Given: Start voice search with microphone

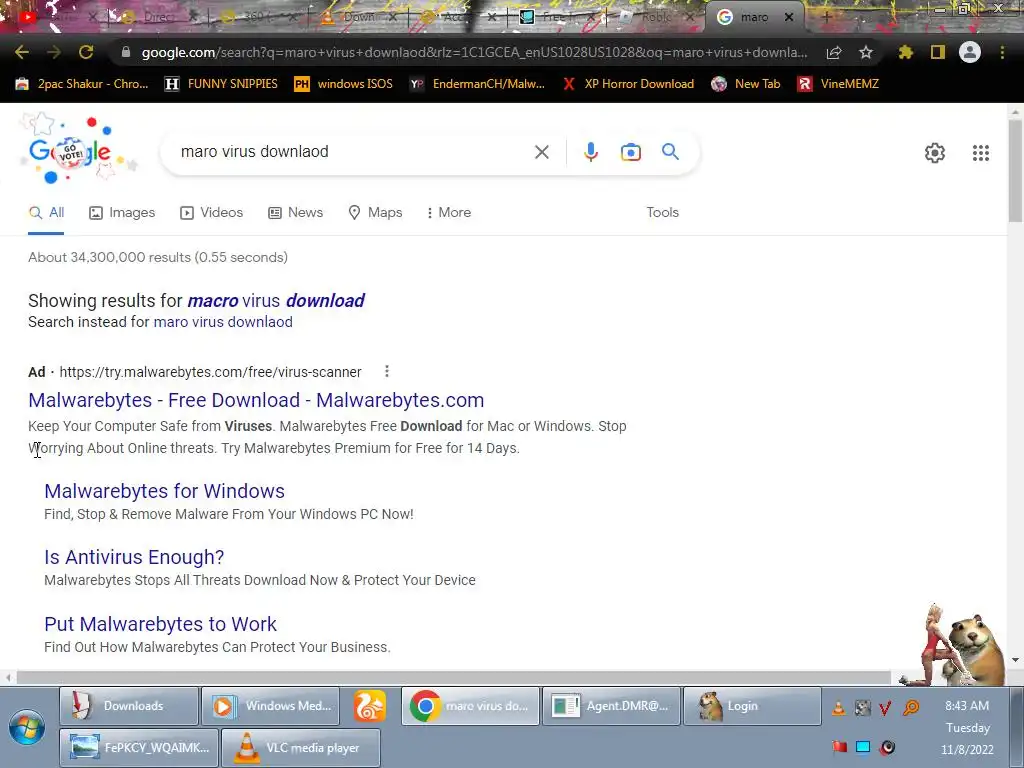Looking at the screenshot, I should tap(590, 152).
